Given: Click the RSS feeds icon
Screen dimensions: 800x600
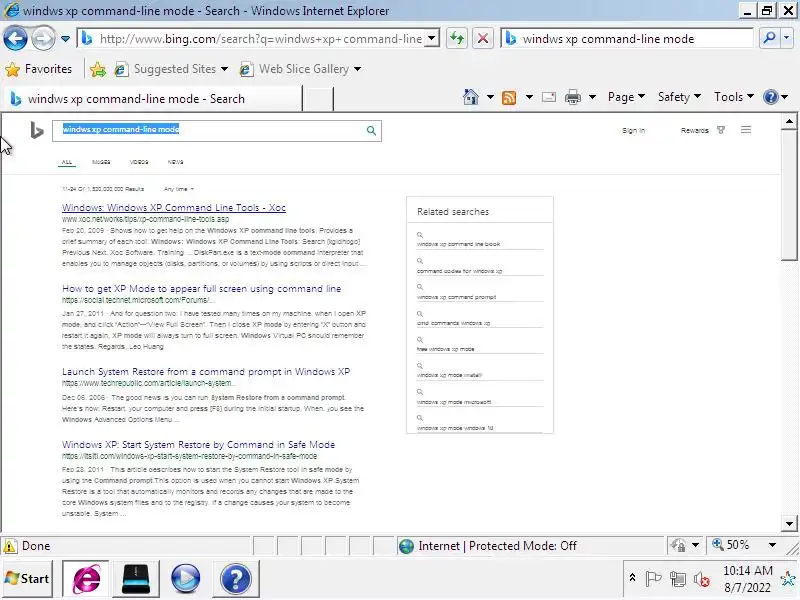Looking at the screenshot, I should (x=509, y=97).
